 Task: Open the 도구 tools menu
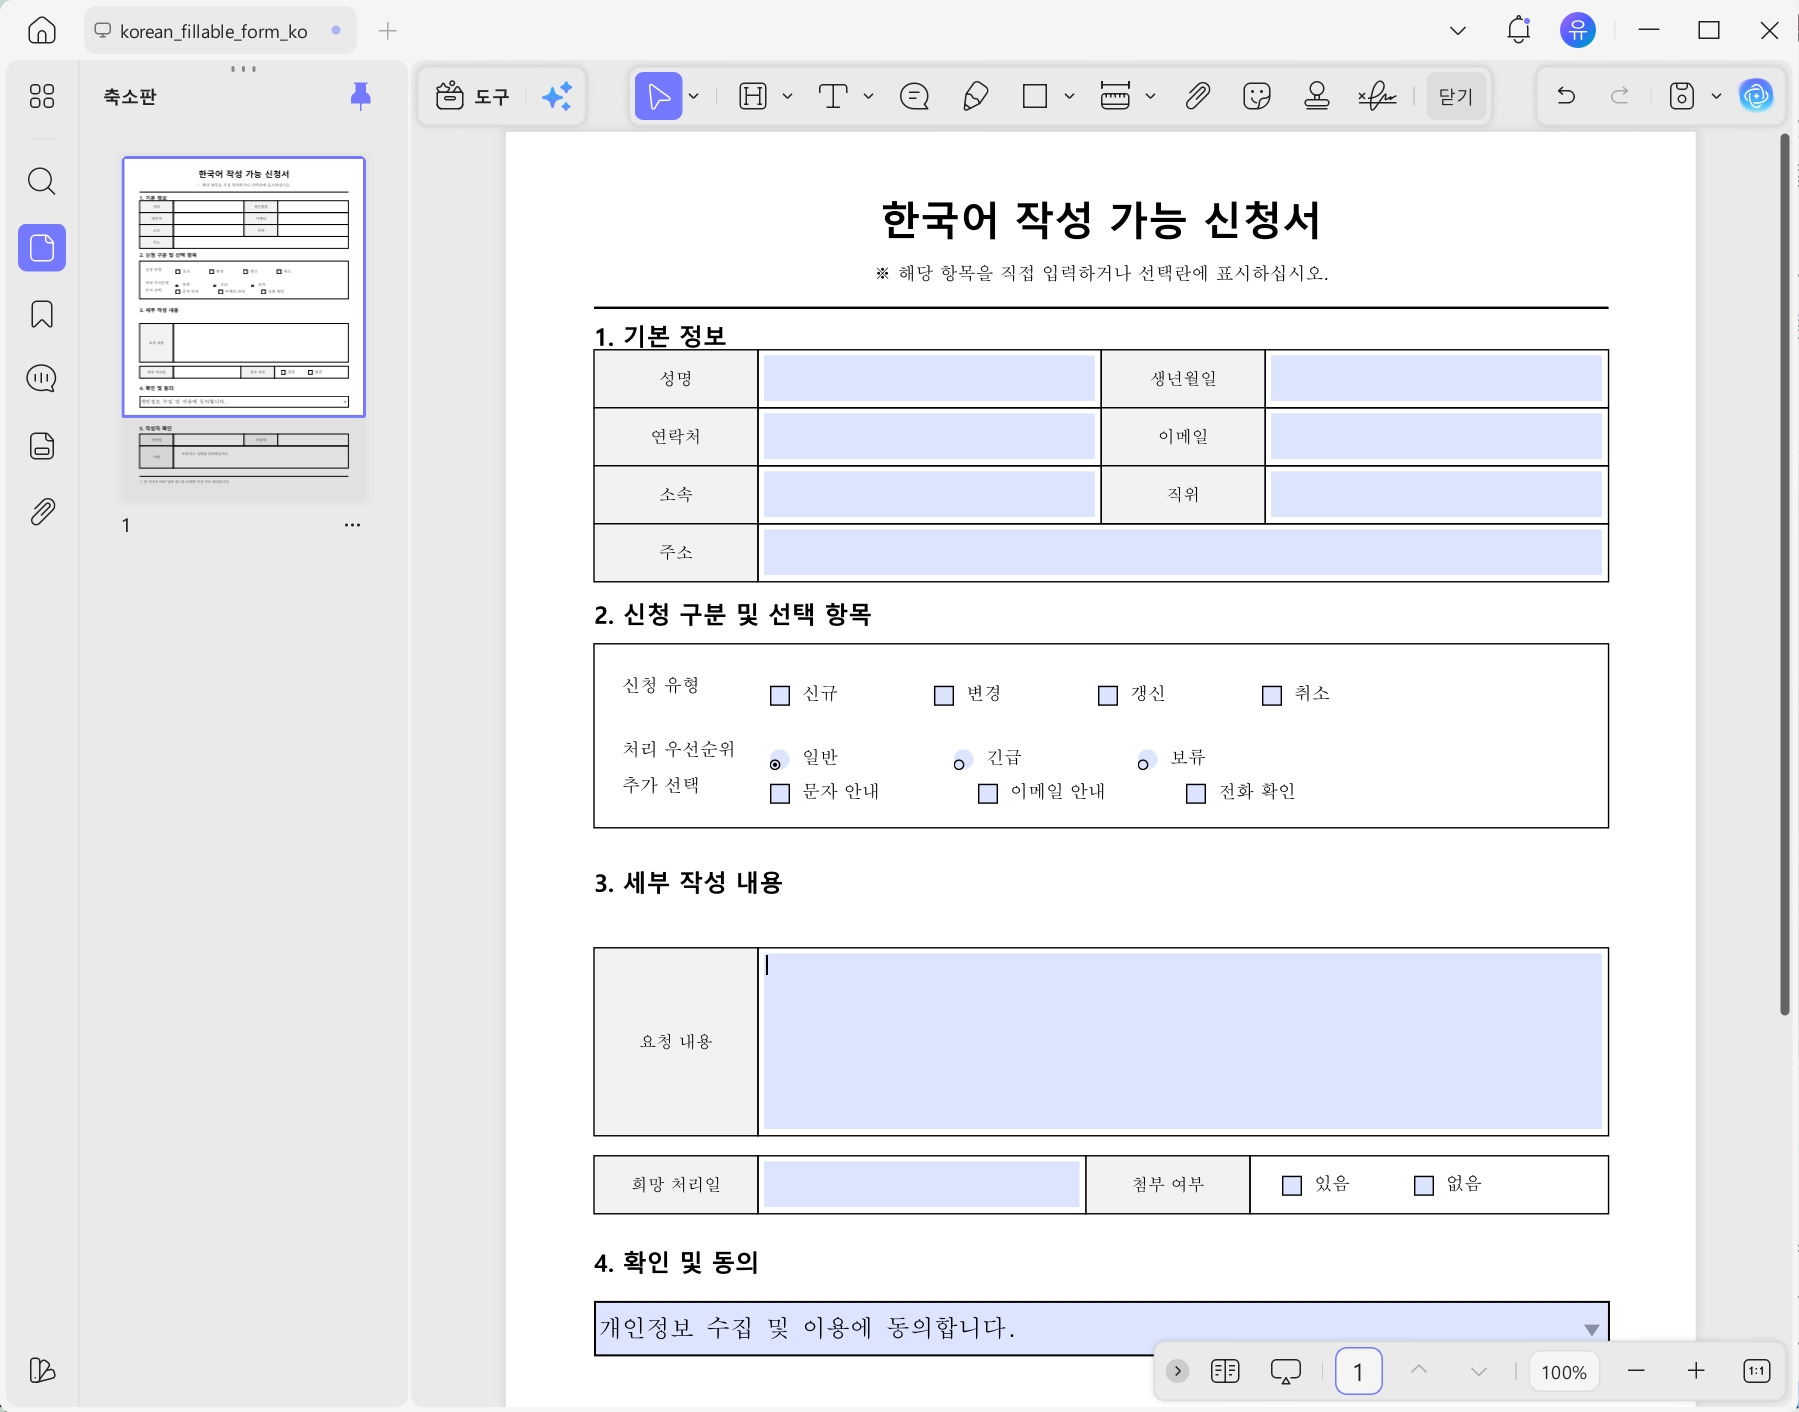point(473,96)
